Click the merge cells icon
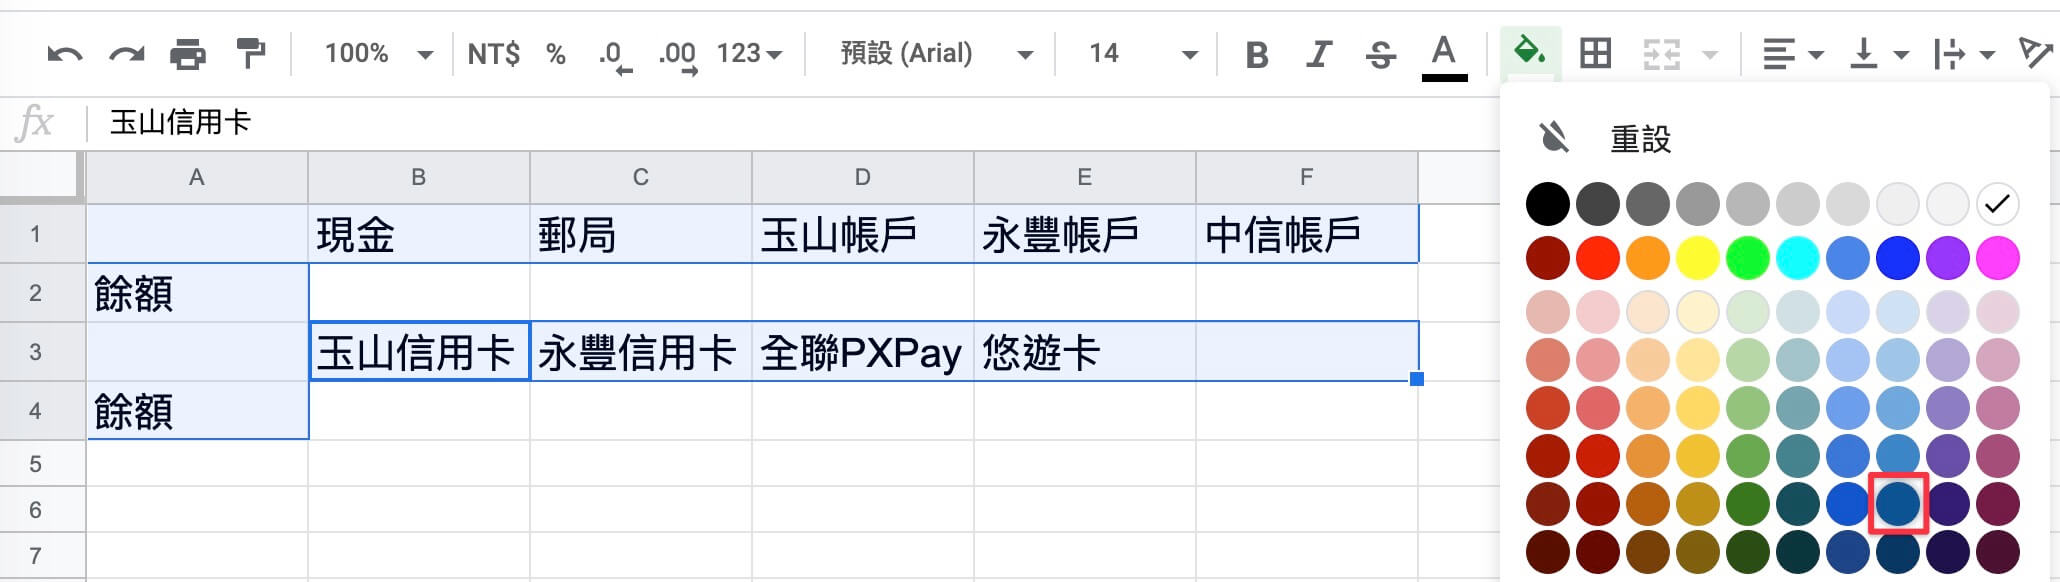 pyautogui.click(x=1661, y=54)
